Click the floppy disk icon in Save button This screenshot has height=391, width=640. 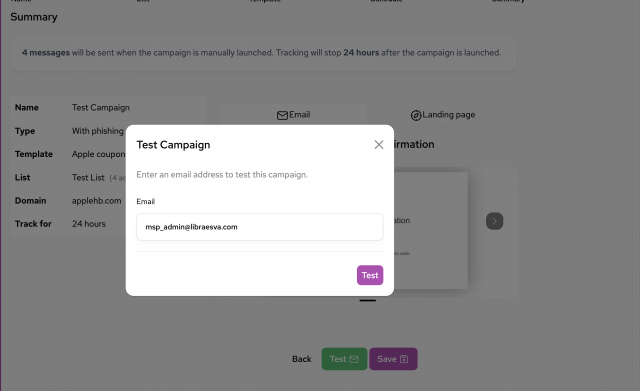tap(404, 359)
